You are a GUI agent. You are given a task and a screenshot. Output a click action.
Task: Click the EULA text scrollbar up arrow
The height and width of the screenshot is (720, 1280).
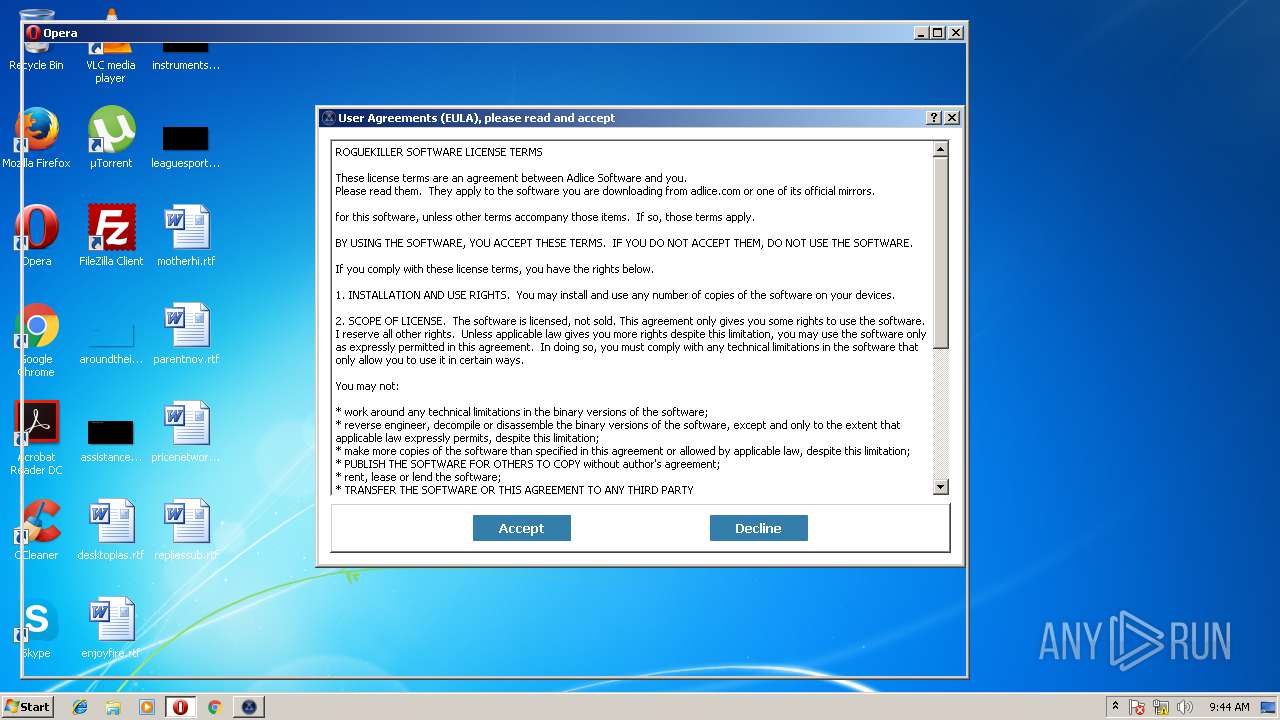pyautogui.click(x=940, y=150)
